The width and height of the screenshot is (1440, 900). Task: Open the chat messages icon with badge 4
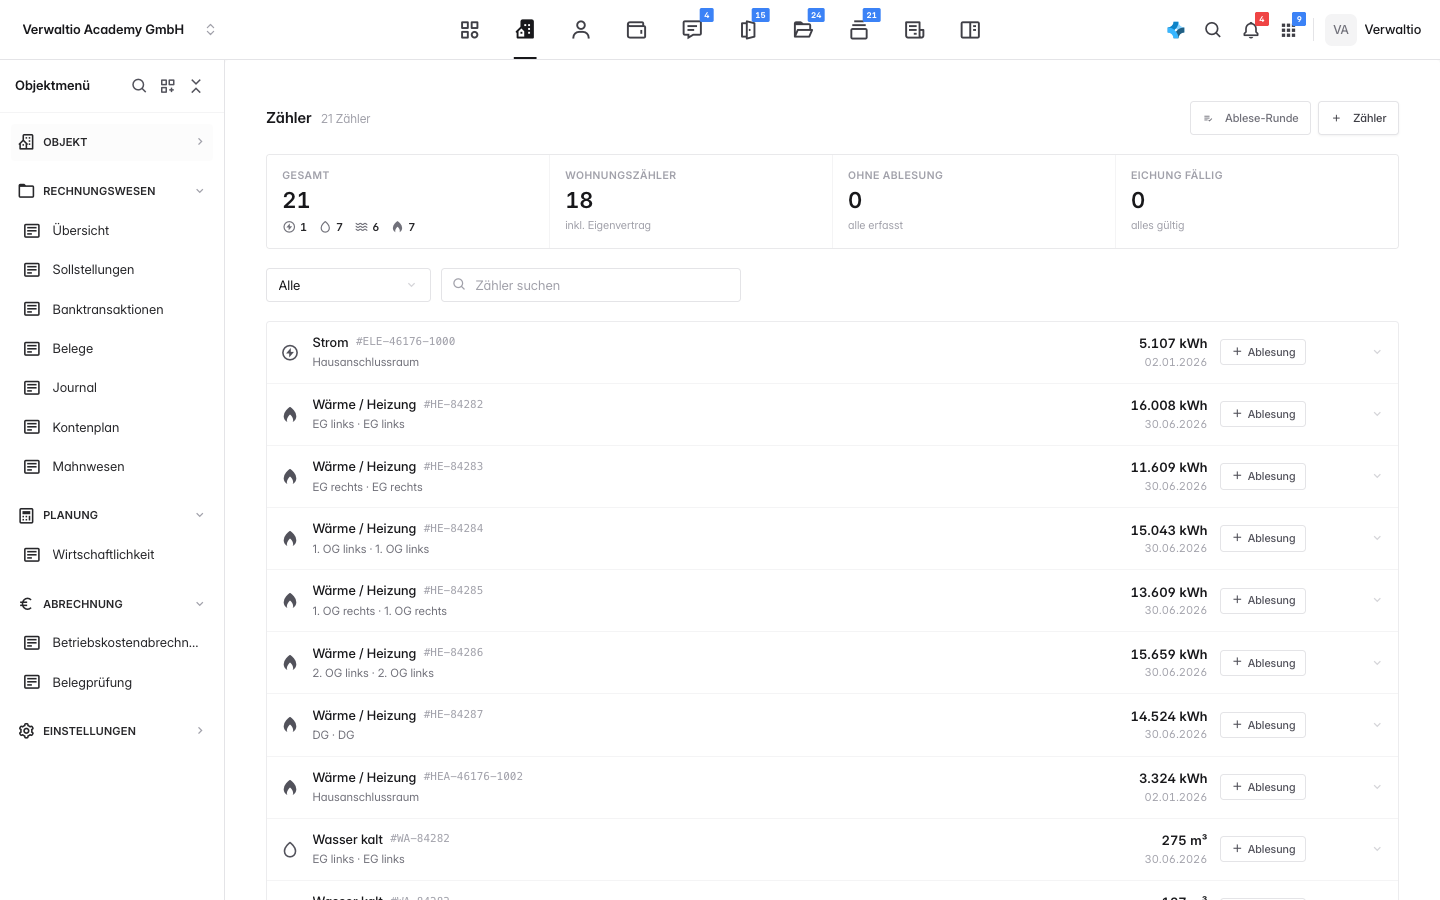(x=692, y=30)
